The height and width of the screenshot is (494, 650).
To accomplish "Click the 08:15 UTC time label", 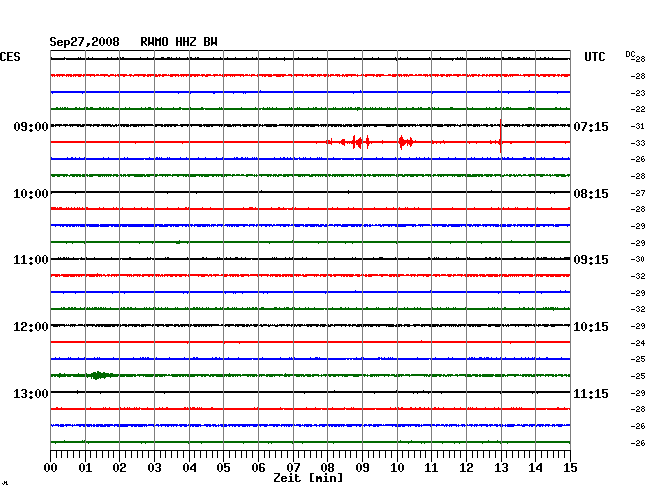I will 591,194.
